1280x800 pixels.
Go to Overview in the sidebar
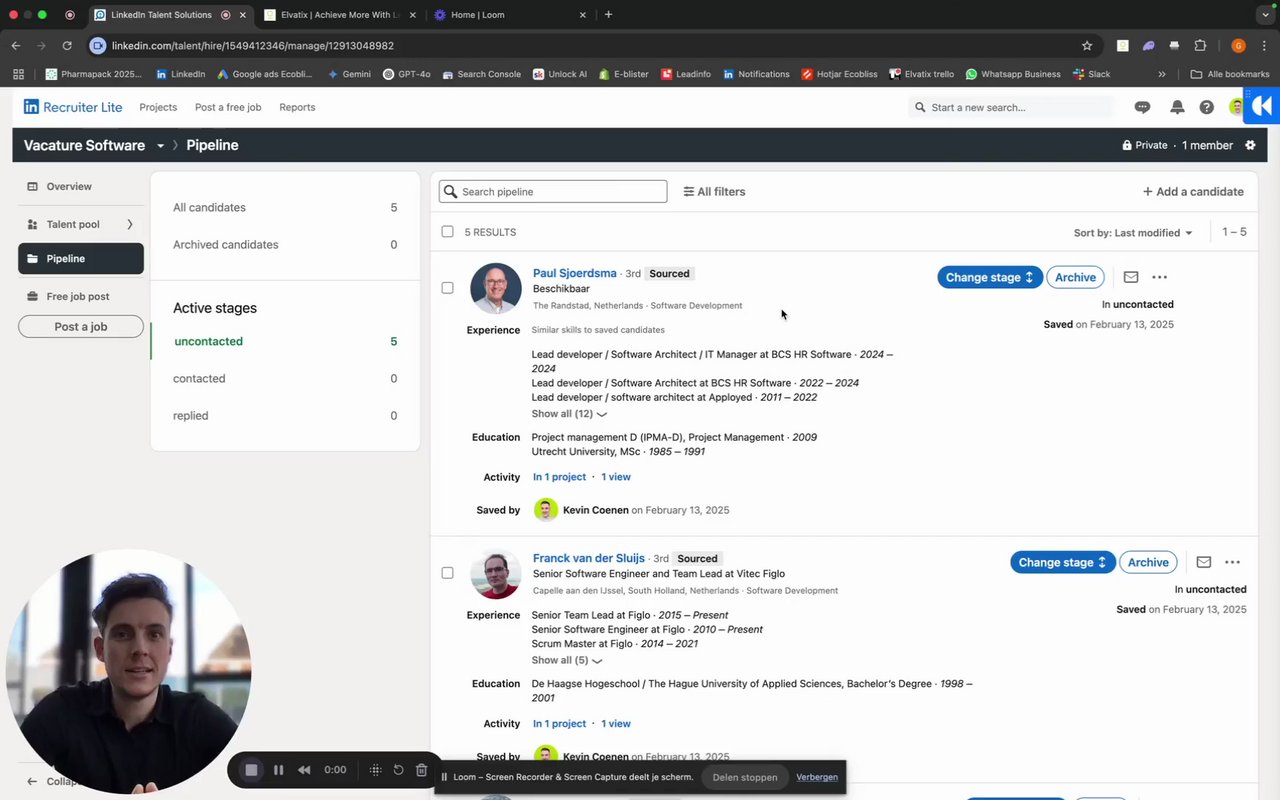[x=81, y=187]
